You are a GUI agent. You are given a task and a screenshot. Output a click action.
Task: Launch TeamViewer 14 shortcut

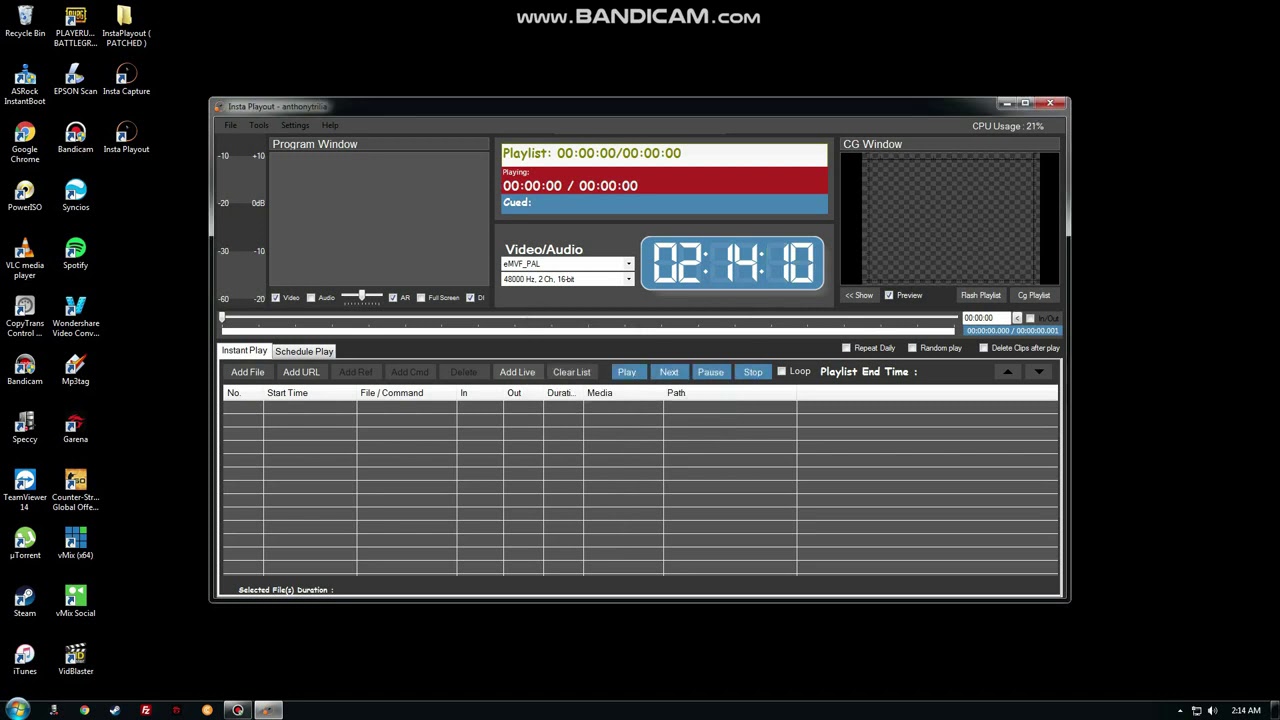pos(25,491)
